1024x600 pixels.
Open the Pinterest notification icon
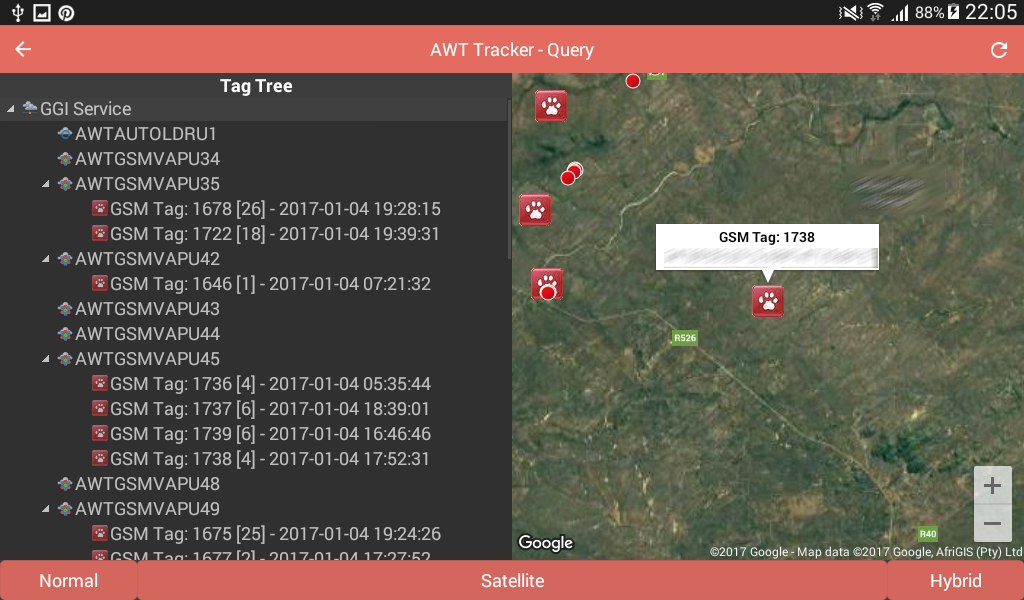66,12
